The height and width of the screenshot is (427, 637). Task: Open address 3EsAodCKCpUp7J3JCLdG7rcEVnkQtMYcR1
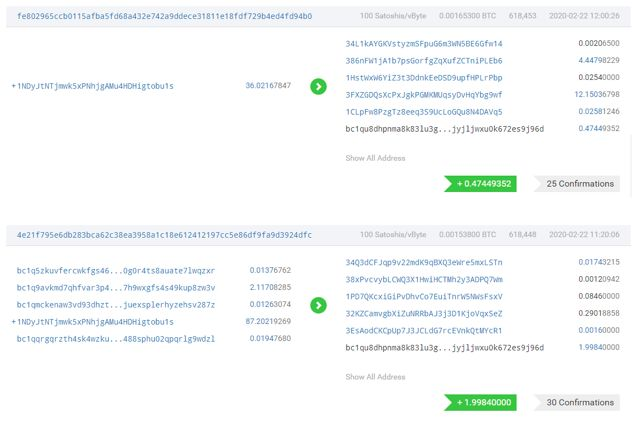(x=424, y=331)
